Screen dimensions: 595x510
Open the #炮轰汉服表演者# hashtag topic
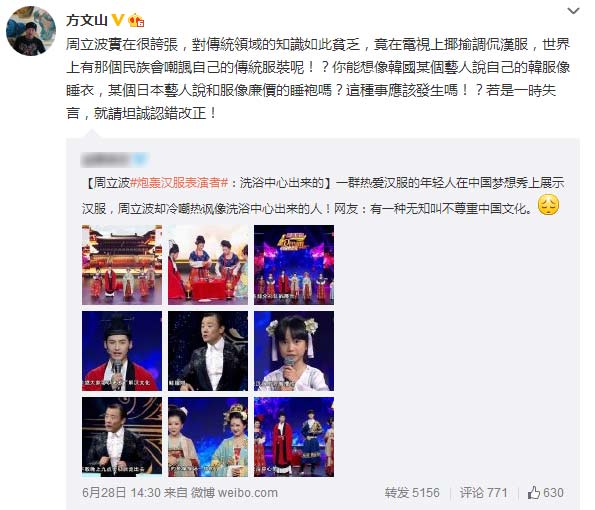pos(179,183)
